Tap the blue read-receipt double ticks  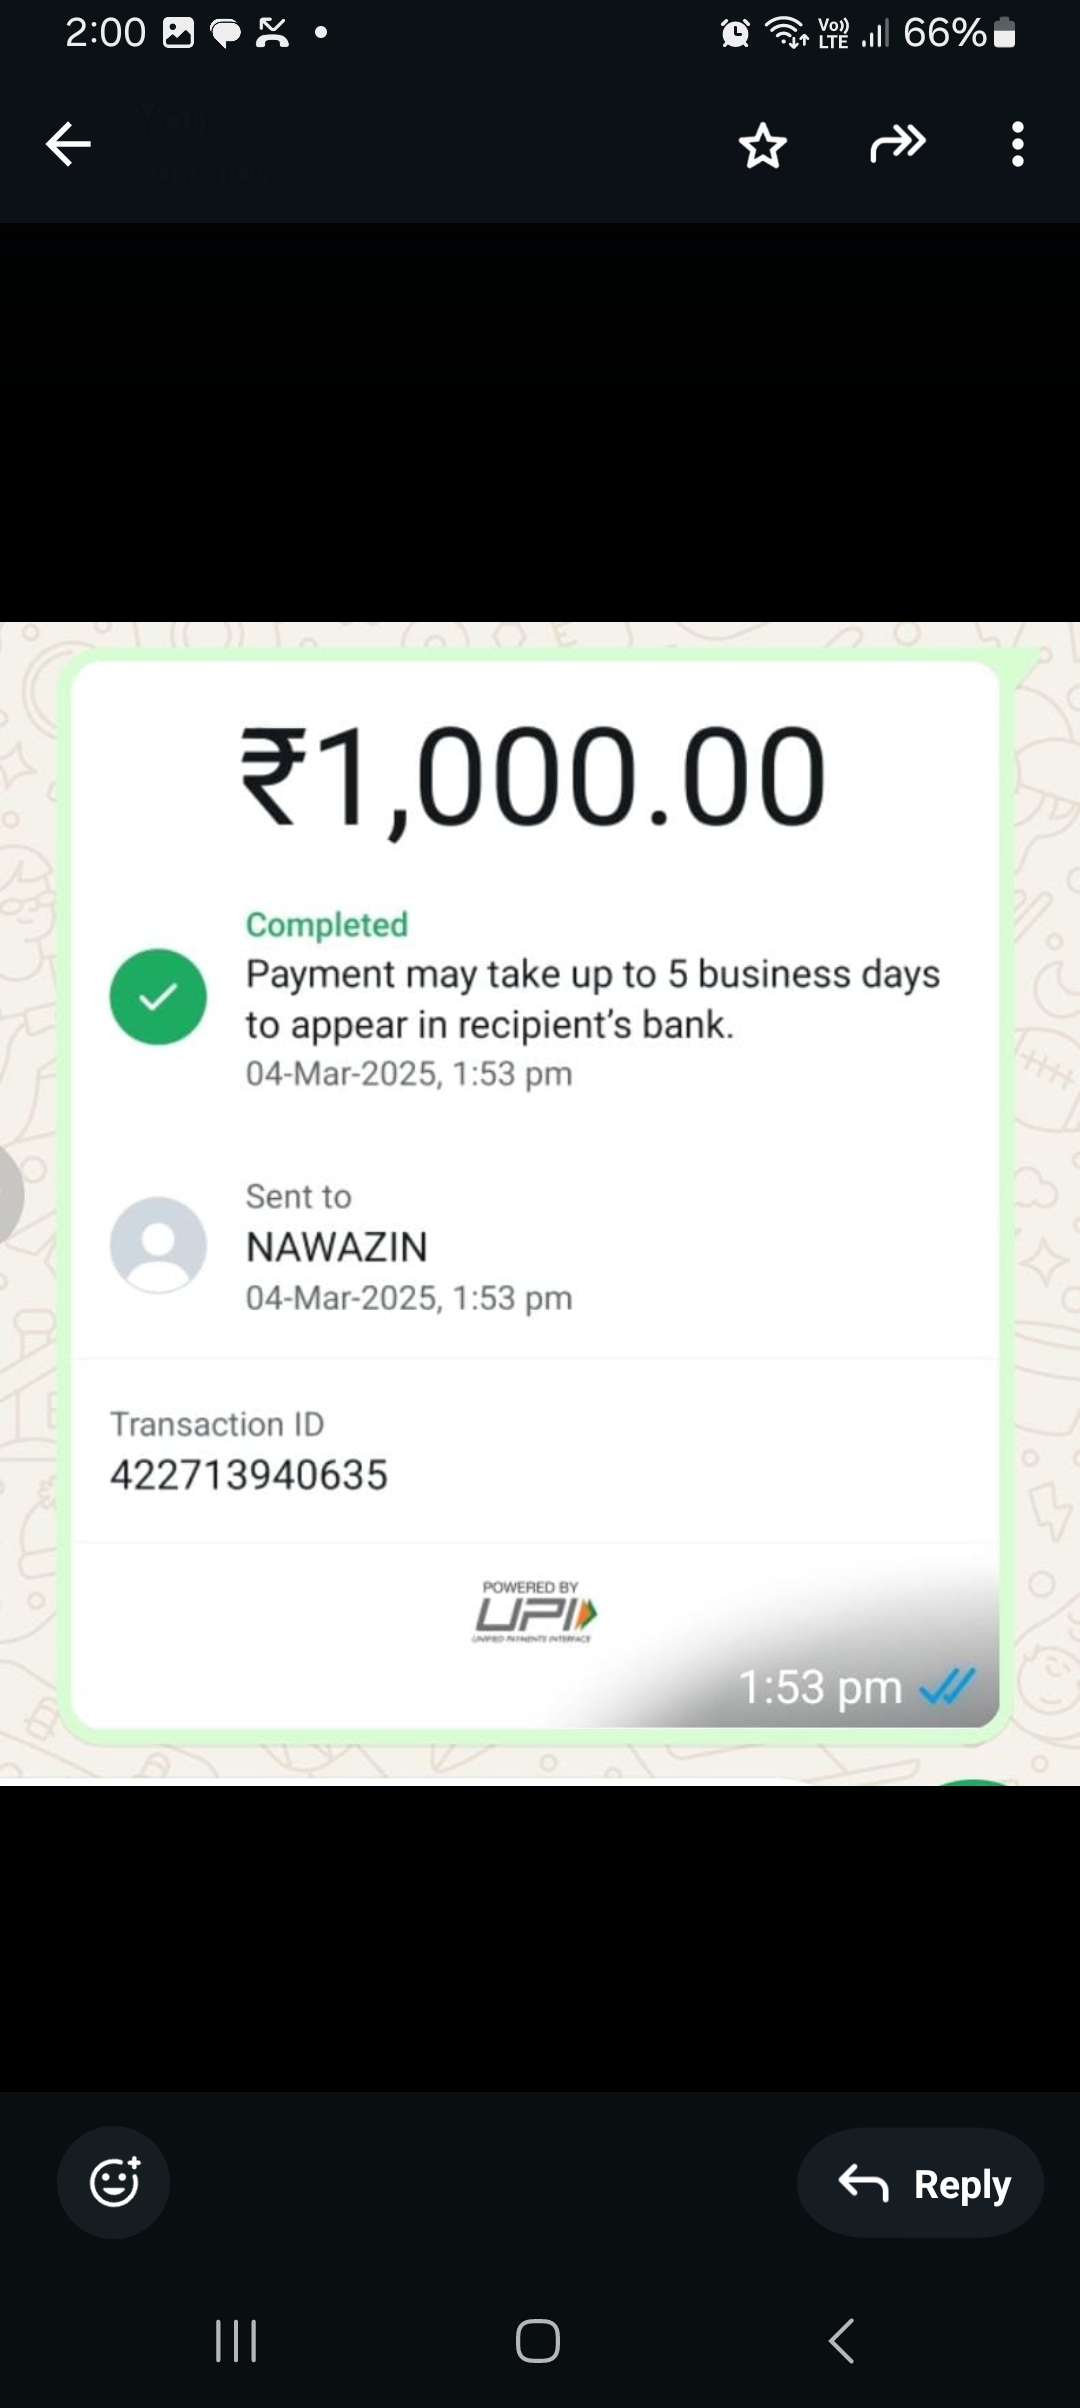(947, 1687)
